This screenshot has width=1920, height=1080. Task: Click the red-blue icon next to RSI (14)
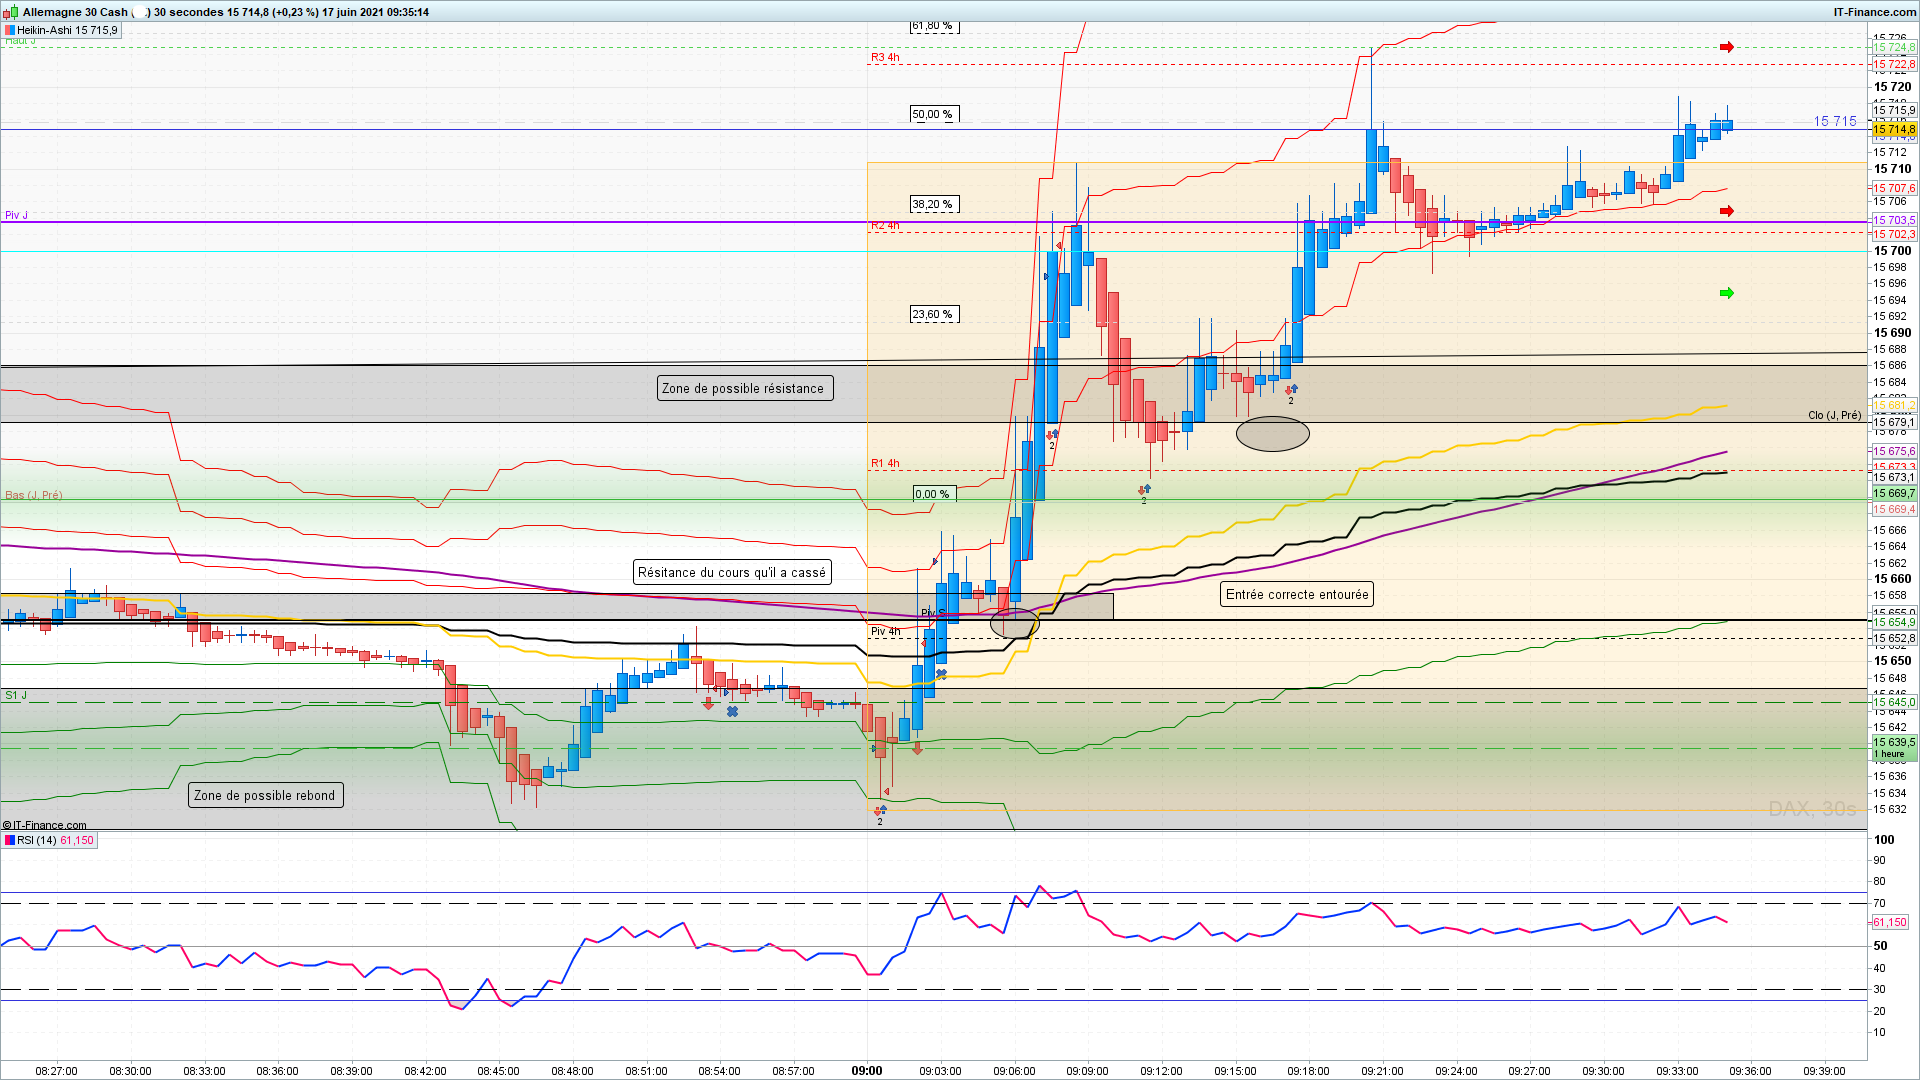point(9,840)
